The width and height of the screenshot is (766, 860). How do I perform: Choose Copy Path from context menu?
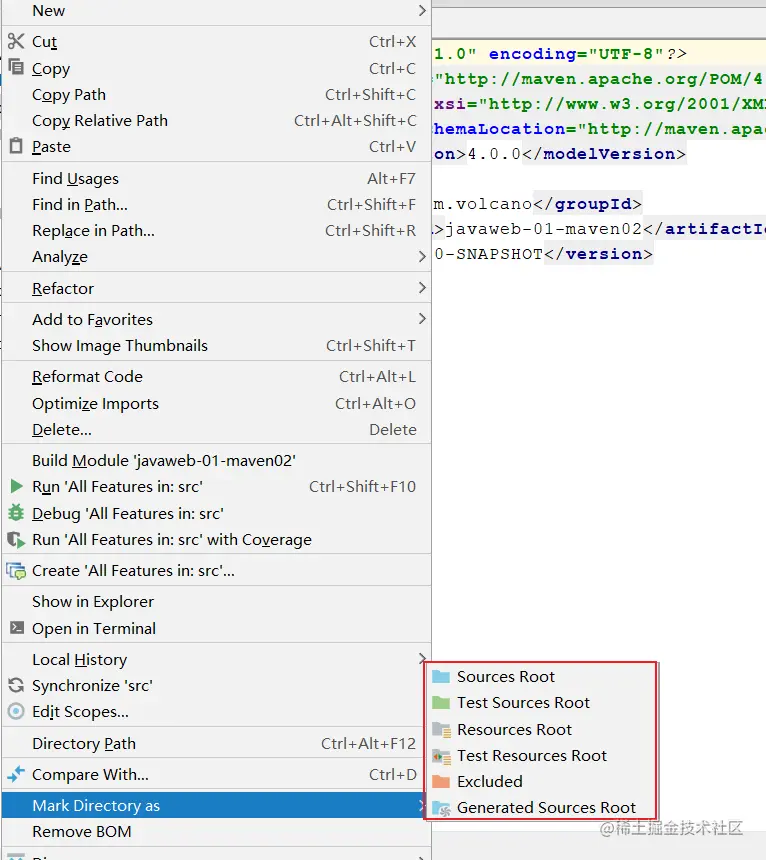tap(217, 94)
